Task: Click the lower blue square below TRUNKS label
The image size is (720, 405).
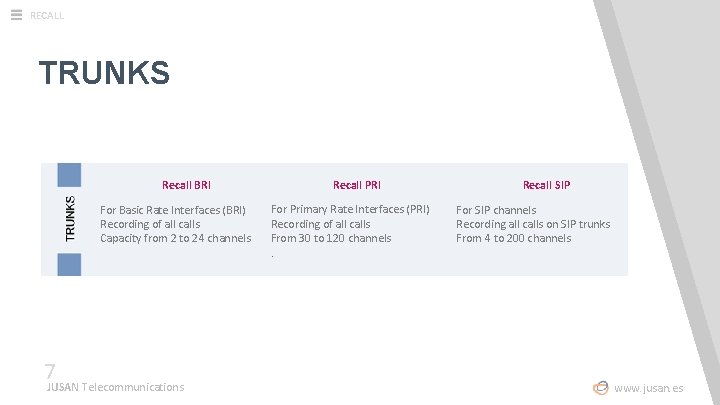Action: [x=69, y=265]
